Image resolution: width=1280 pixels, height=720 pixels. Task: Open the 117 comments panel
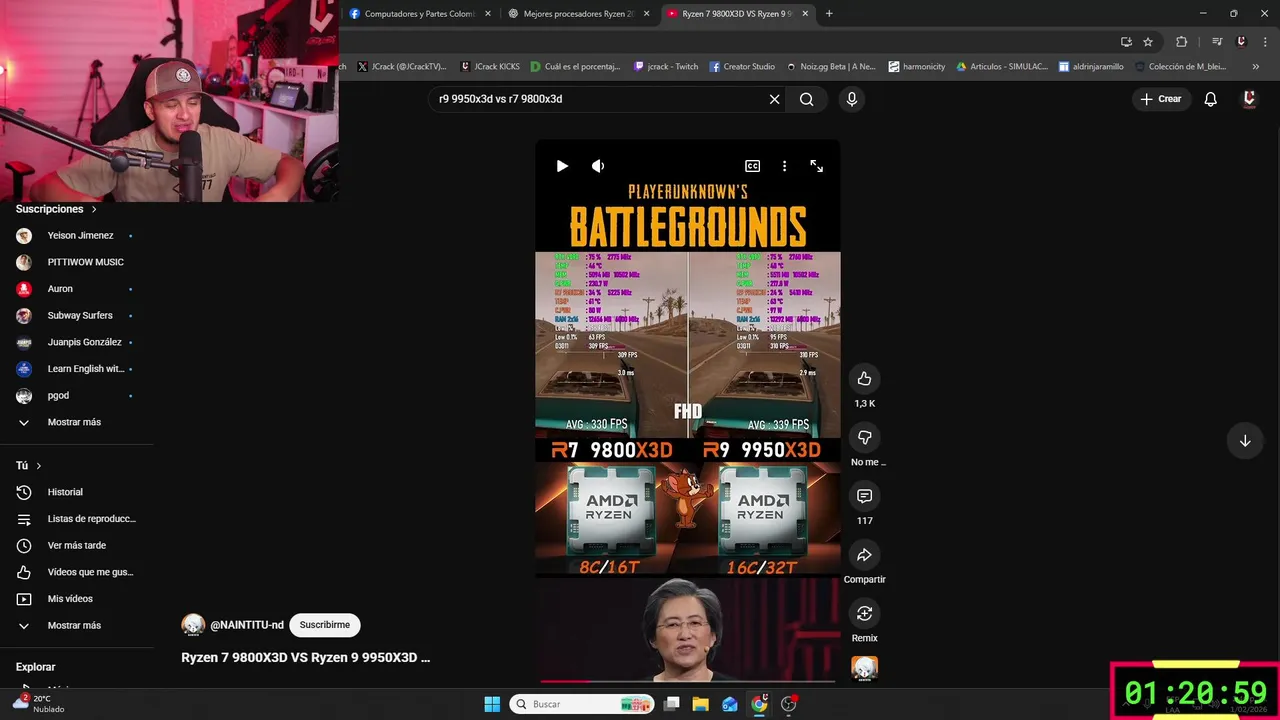pos(864,496)
